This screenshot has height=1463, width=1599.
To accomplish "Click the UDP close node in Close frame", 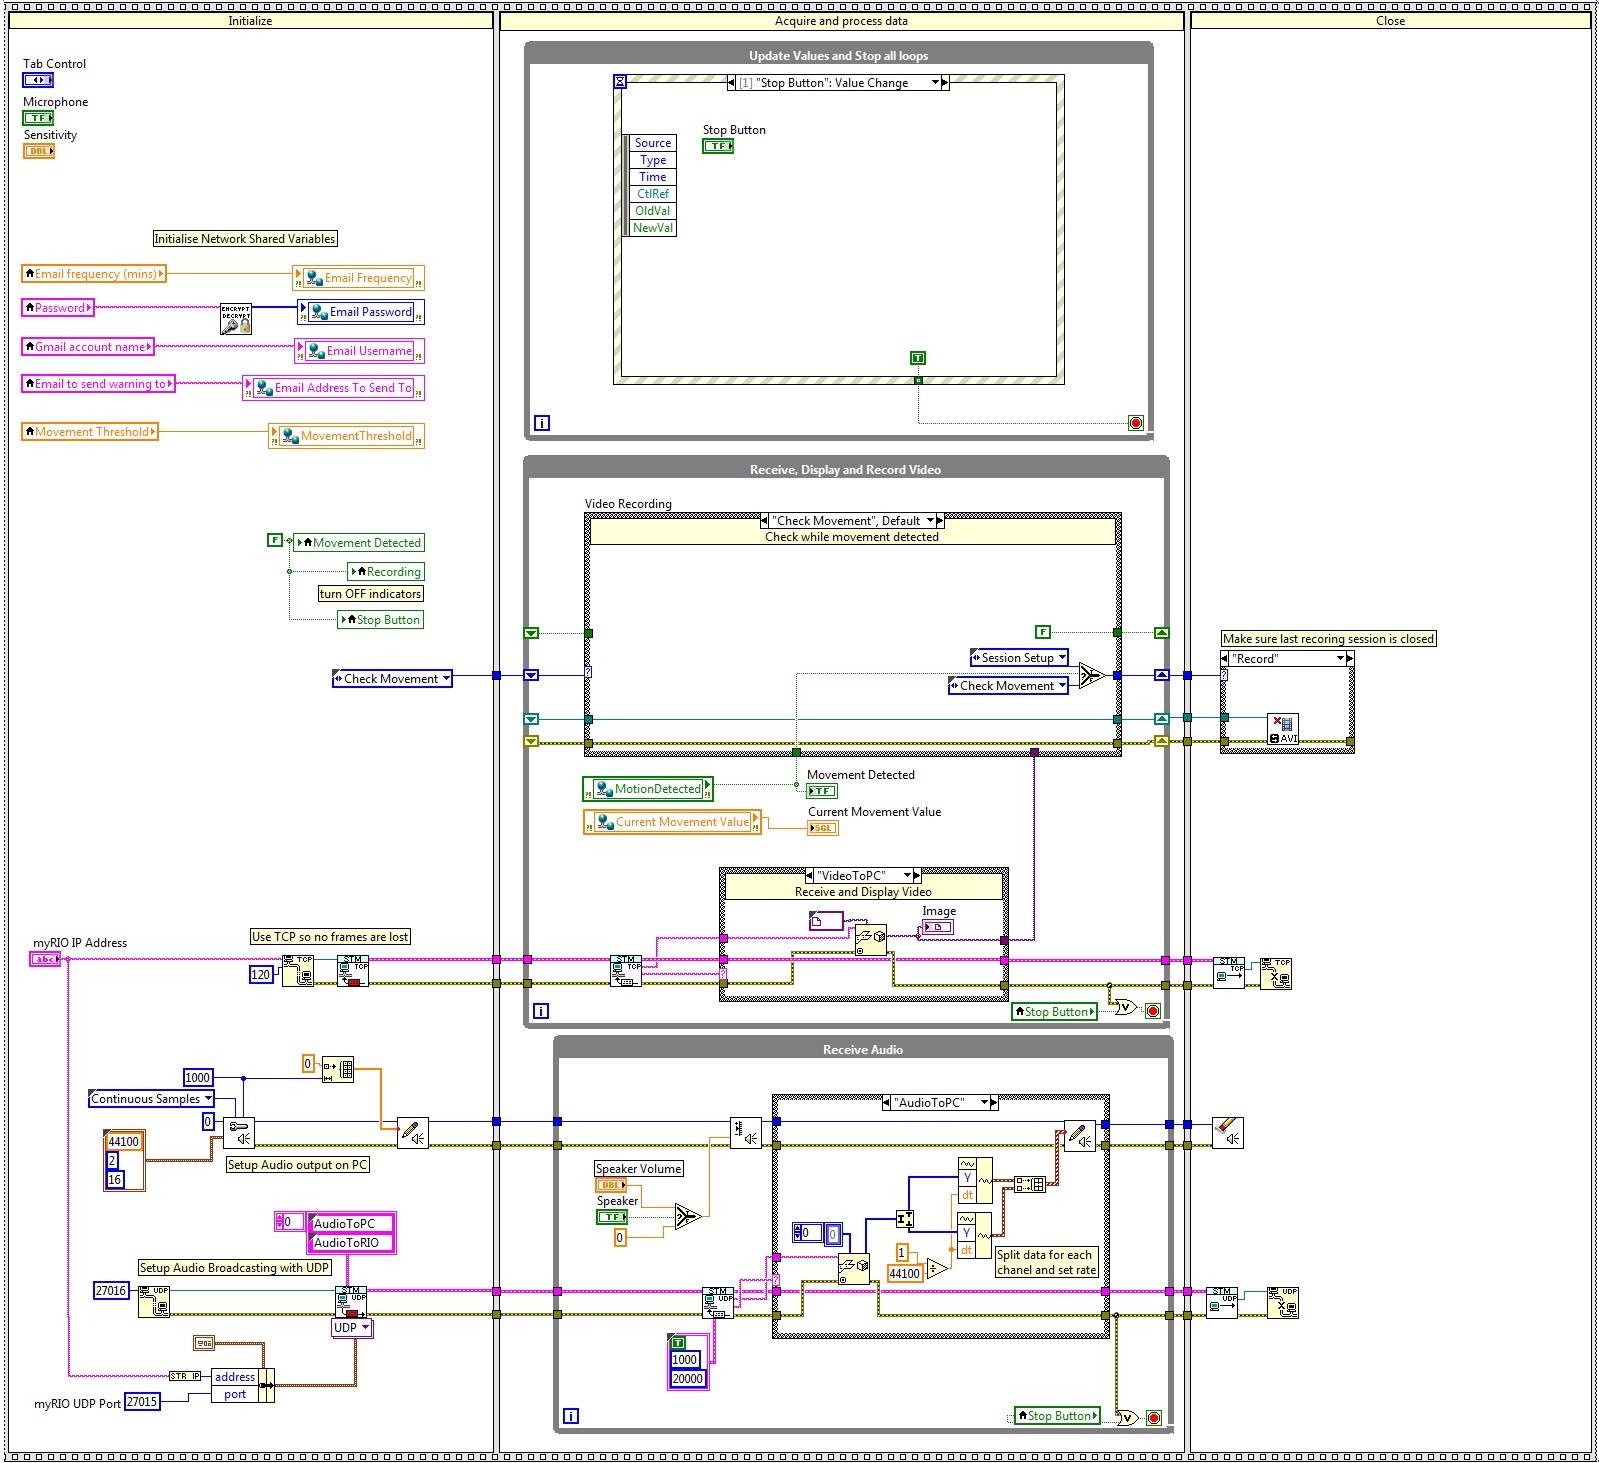I will tap(1283, 1302).
